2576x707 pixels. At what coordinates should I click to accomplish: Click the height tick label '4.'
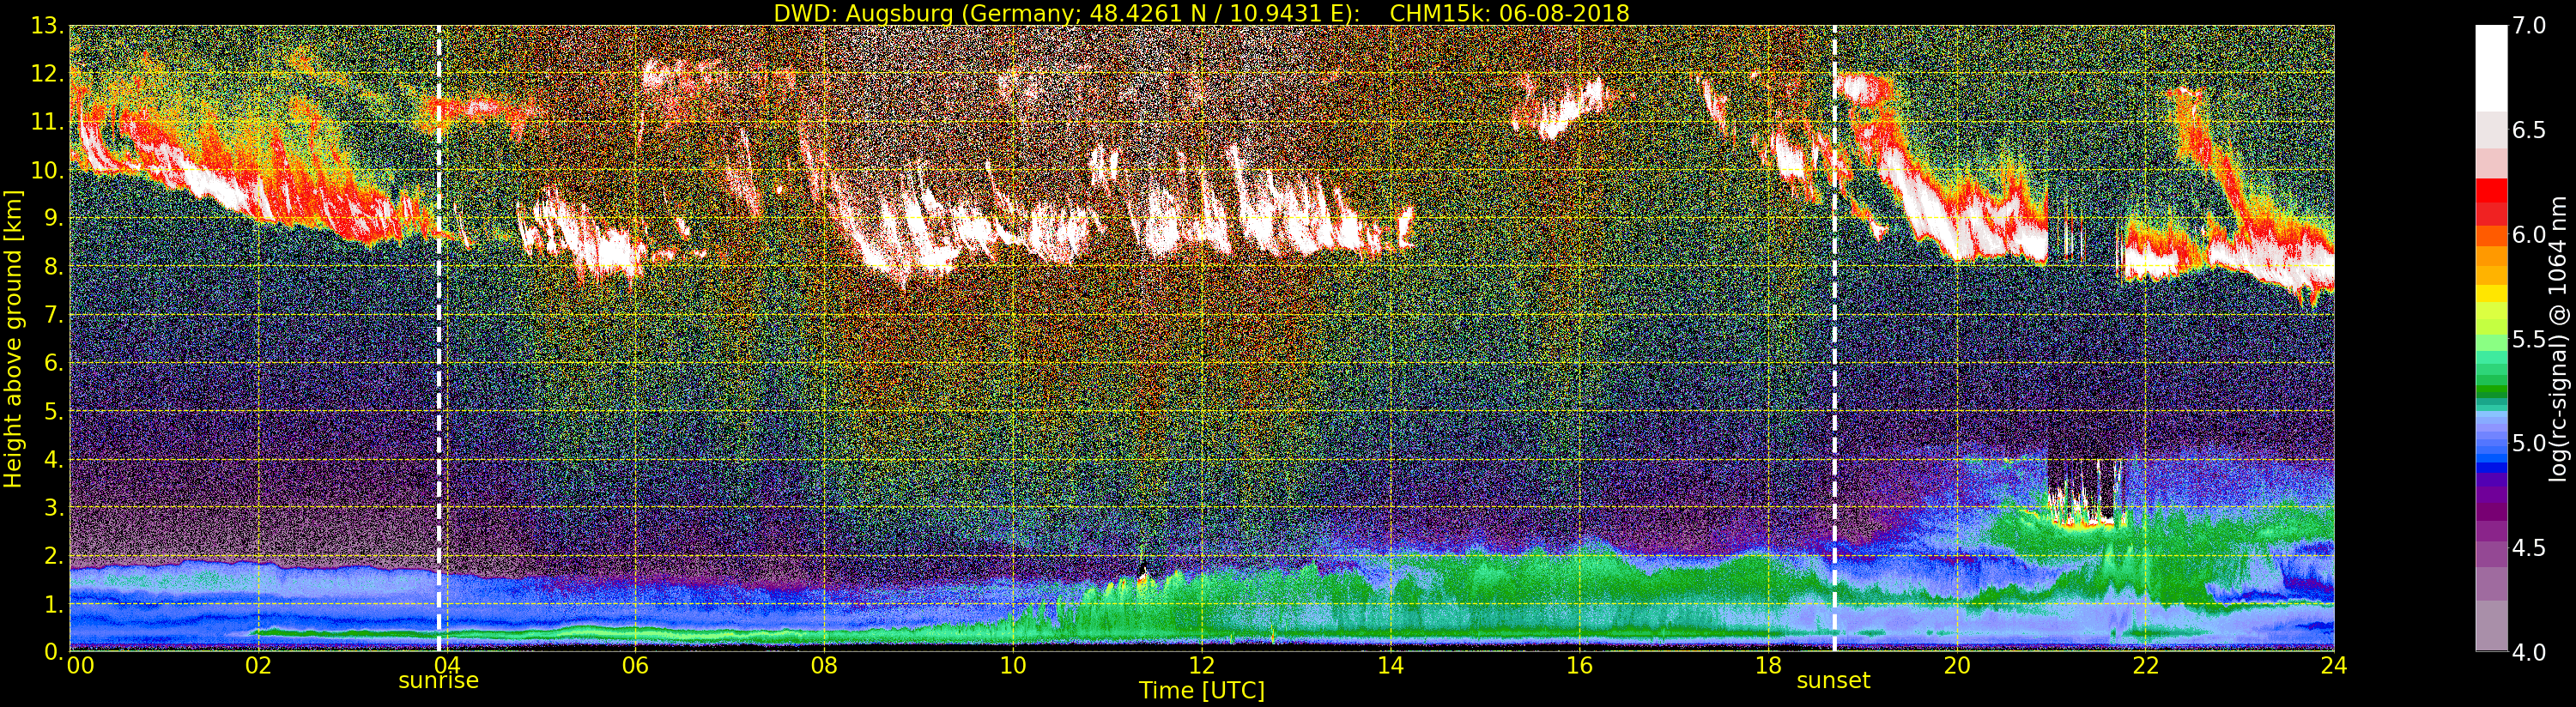[54, 460]
